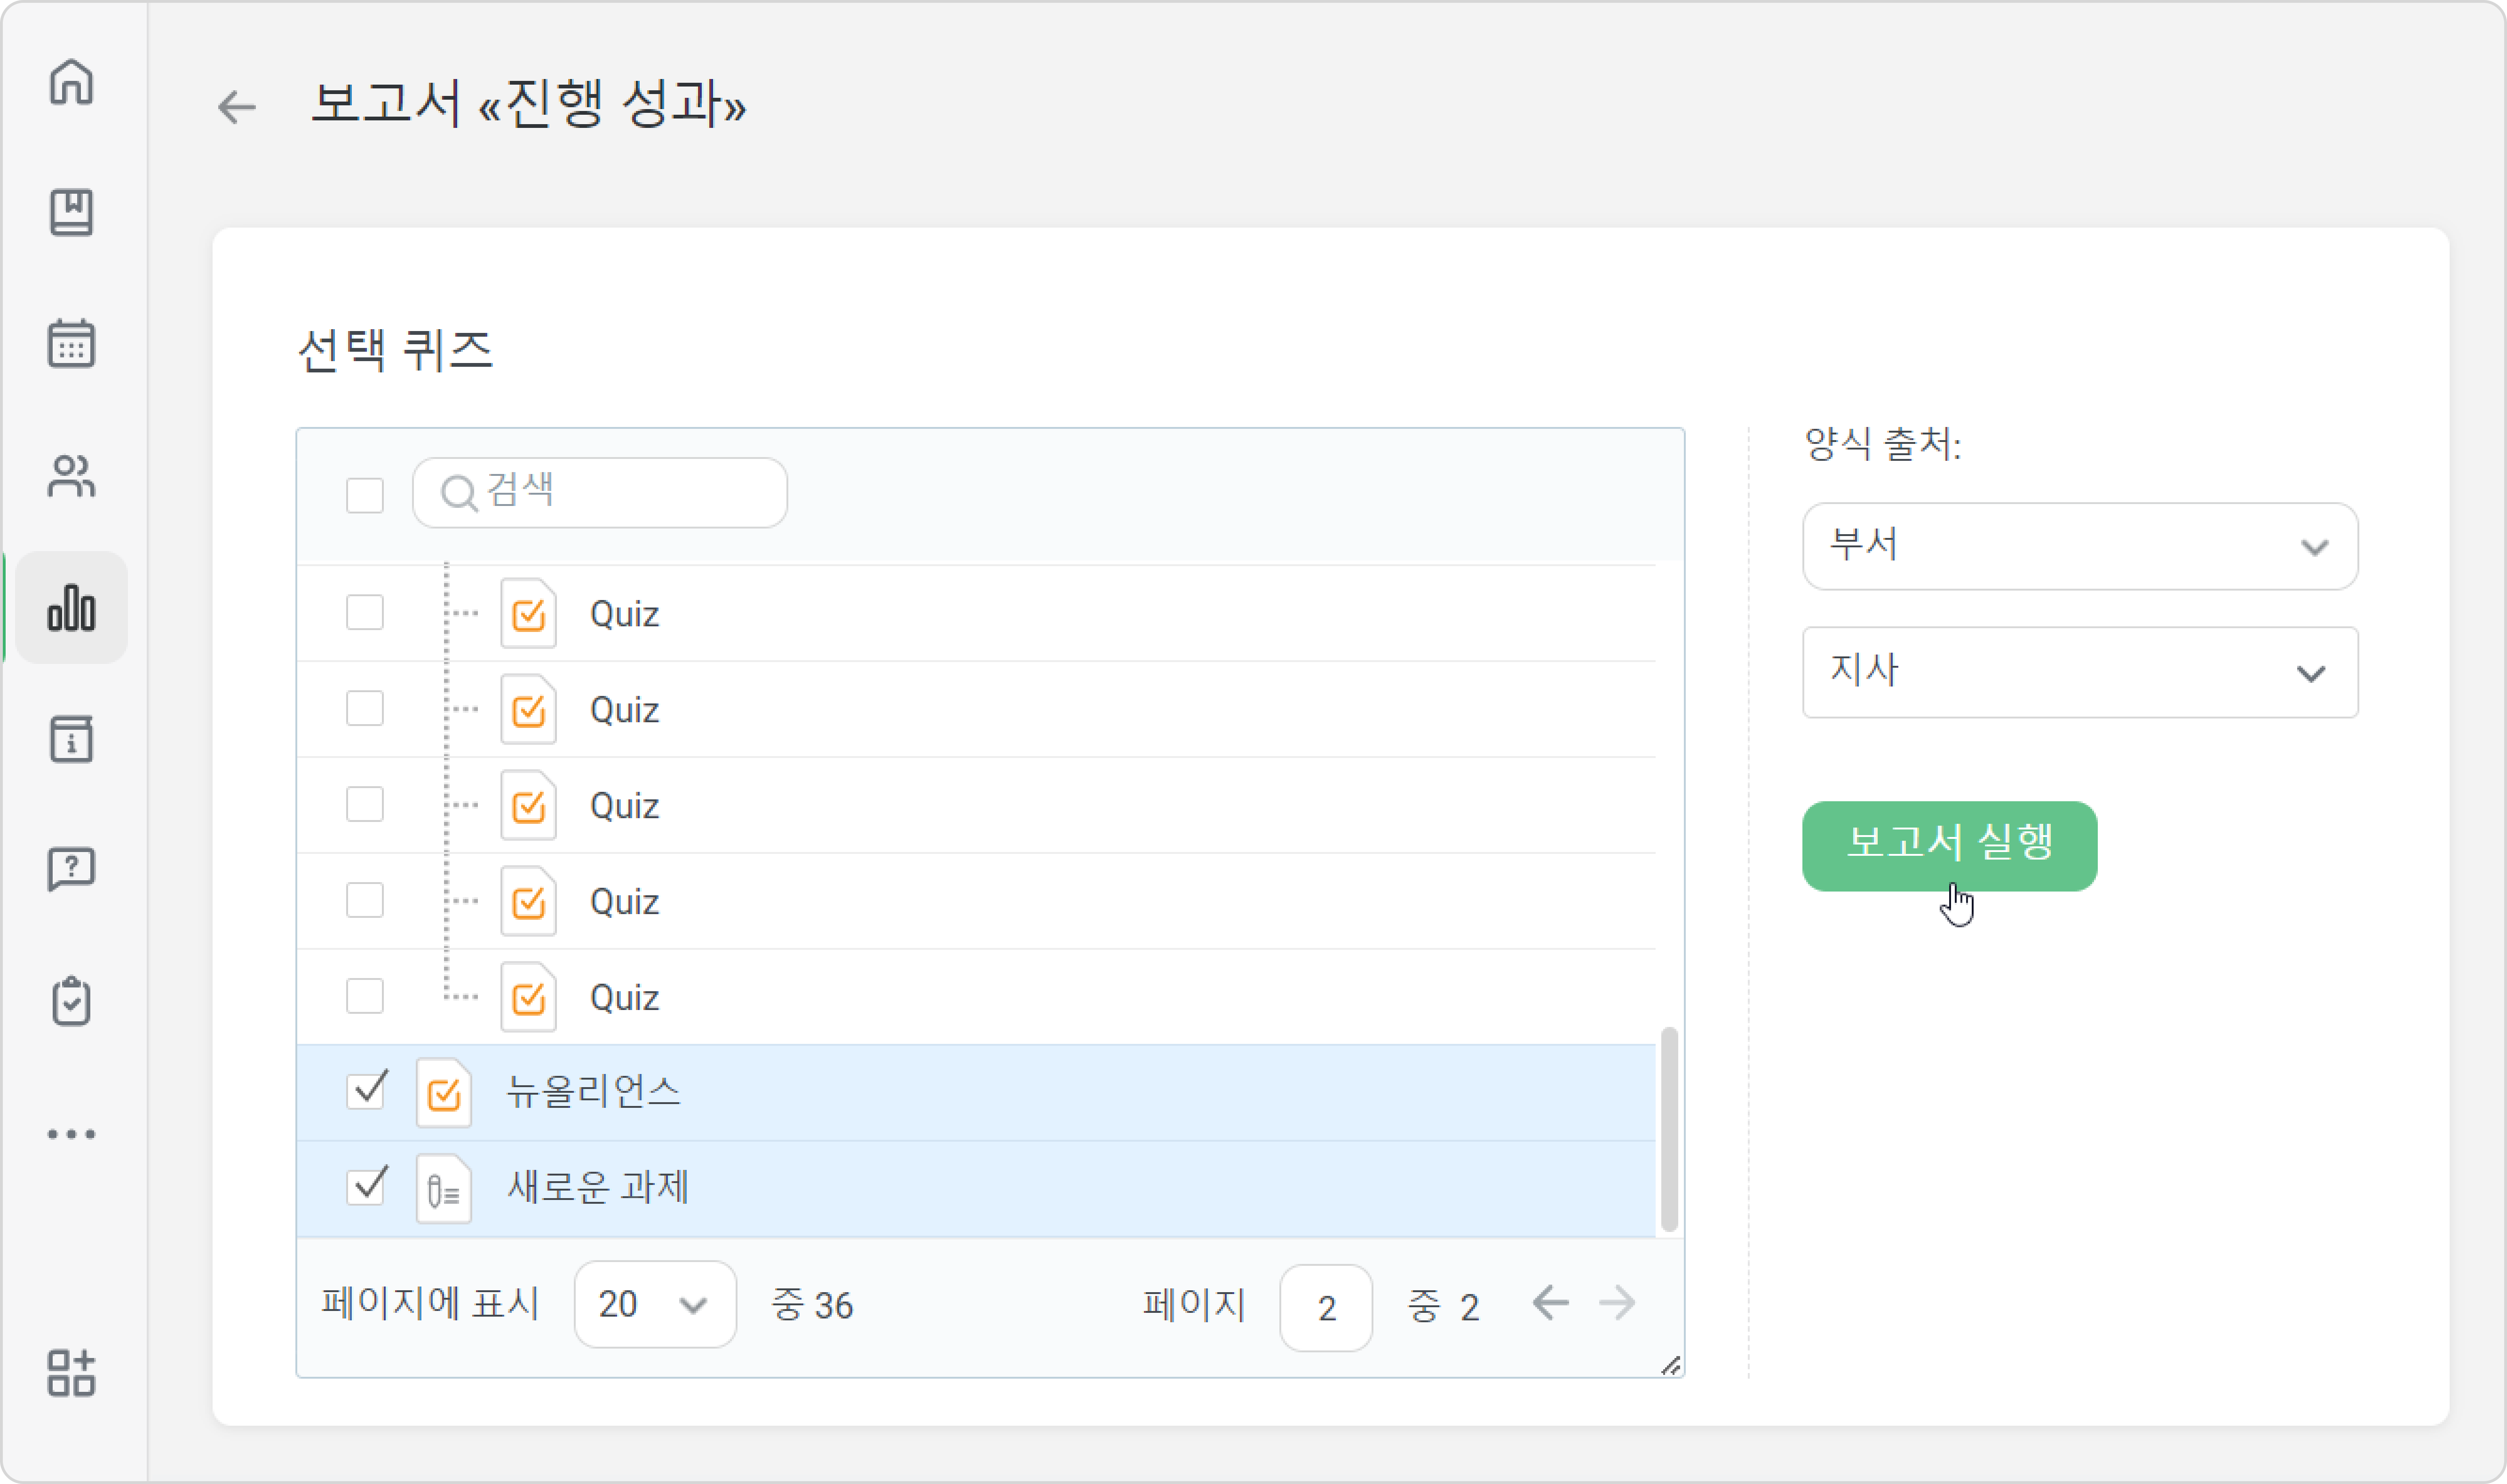Open the add apps grid icon
The height and width of the screenshot is (1484, 2507).
(x=71, y=1372)
